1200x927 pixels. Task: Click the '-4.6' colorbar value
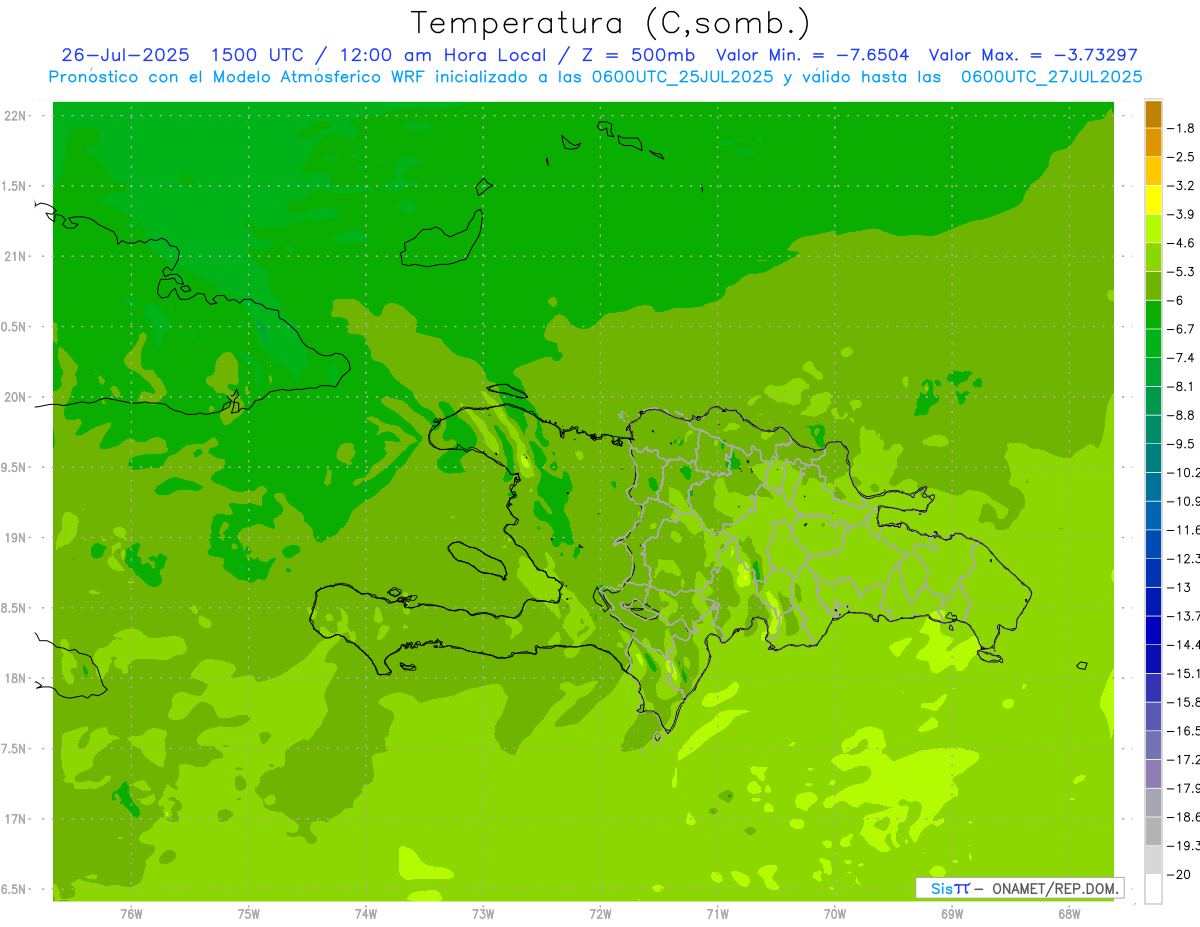click(1183, 243)
